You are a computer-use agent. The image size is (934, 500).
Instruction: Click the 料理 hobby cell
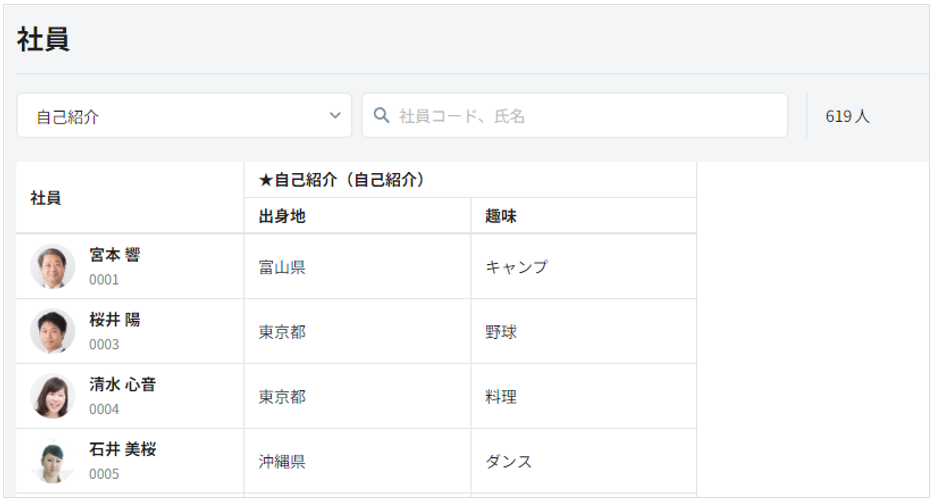point(501,397)
